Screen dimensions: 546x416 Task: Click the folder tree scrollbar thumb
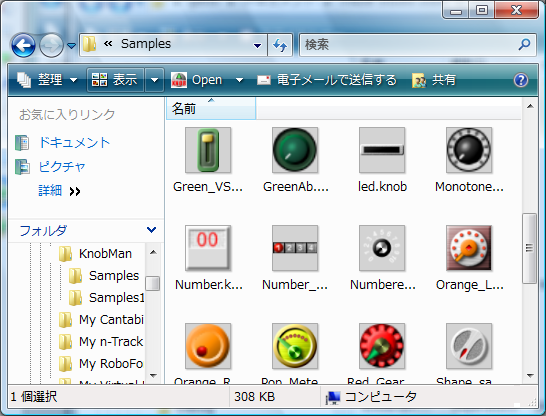pos(153,283)
